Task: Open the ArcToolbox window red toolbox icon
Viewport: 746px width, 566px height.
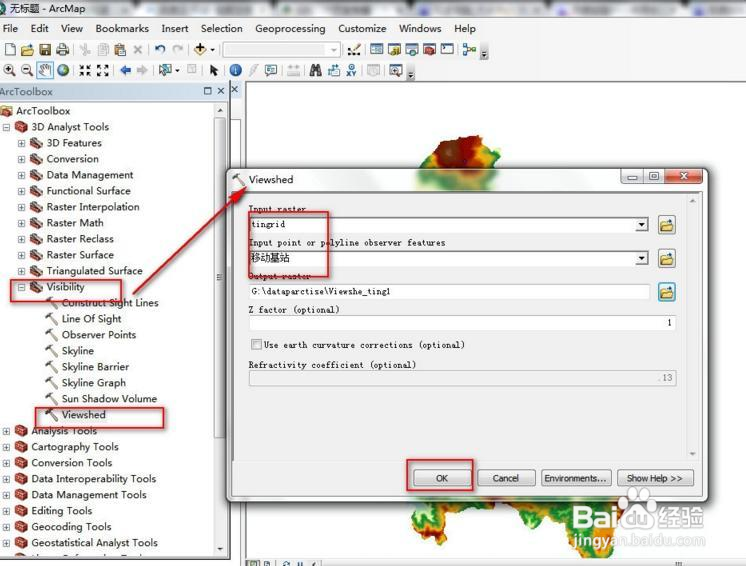Action: pyautogui.click(x=429, y=49)
